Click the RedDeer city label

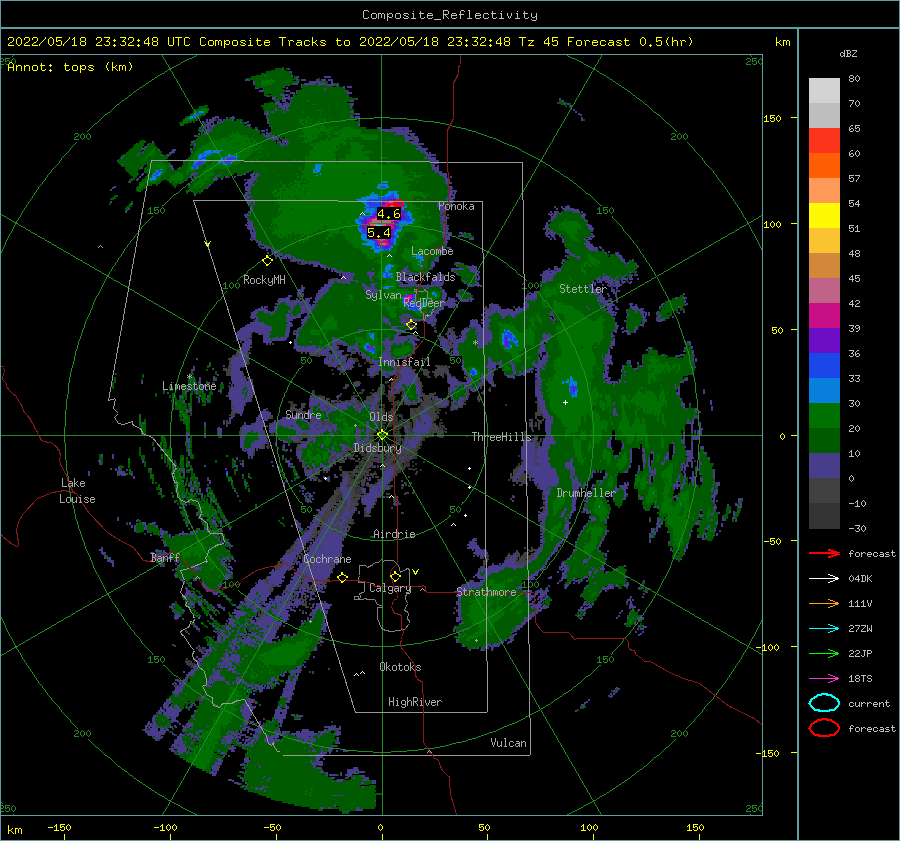tap(424, 303)
